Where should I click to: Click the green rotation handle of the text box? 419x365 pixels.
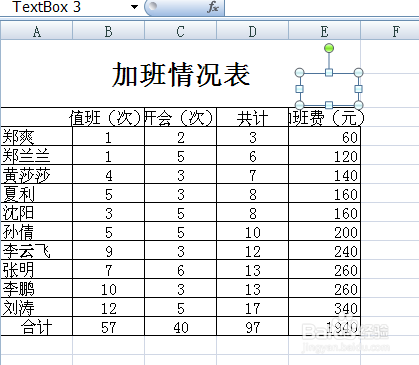coord(329,48)
